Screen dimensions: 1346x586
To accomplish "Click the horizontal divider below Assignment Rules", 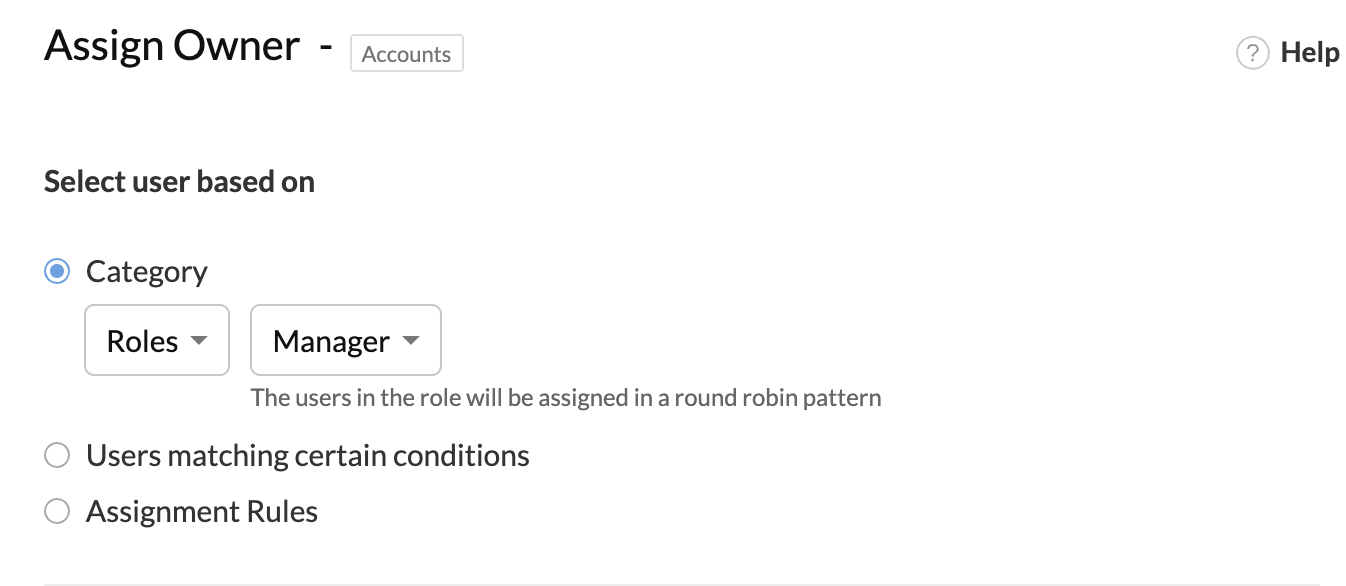I will pyautogui.click(x=682, y=584).
